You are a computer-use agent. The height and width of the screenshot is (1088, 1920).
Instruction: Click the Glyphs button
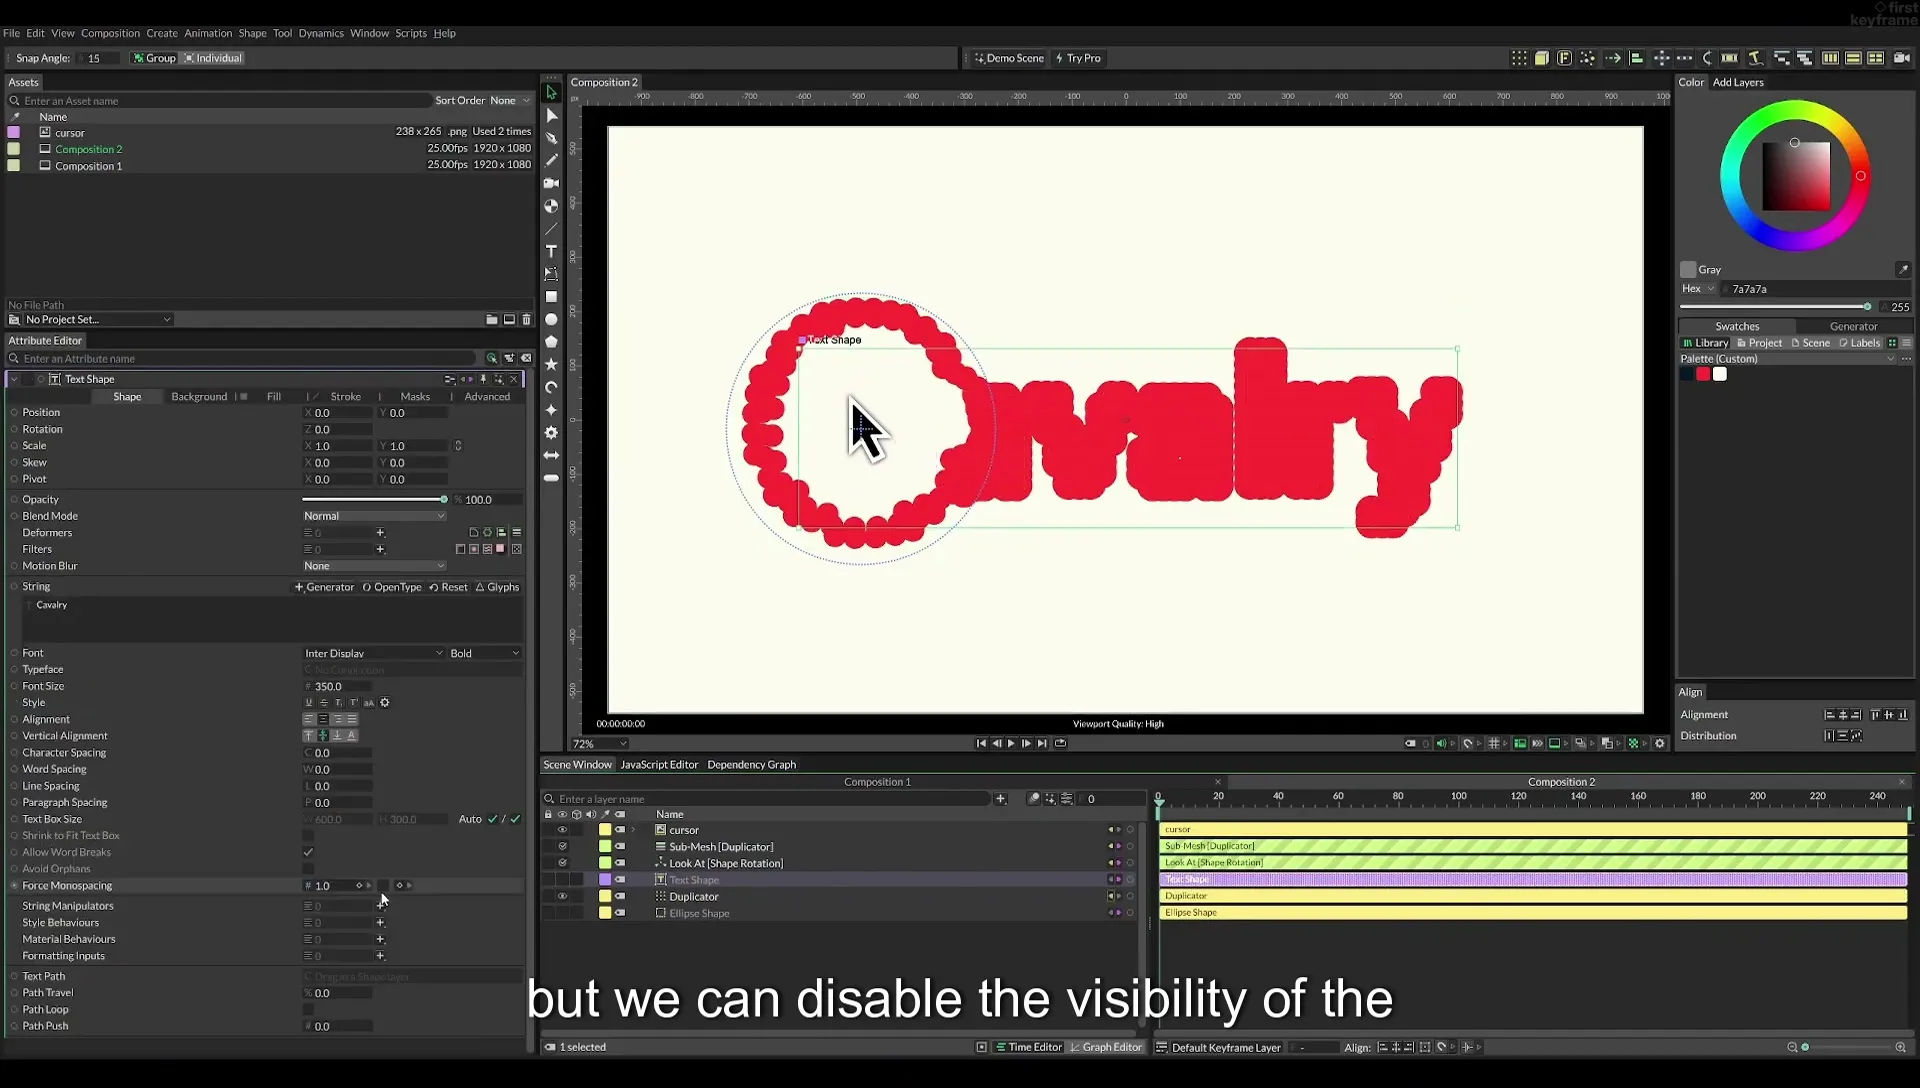click(497, 587)
